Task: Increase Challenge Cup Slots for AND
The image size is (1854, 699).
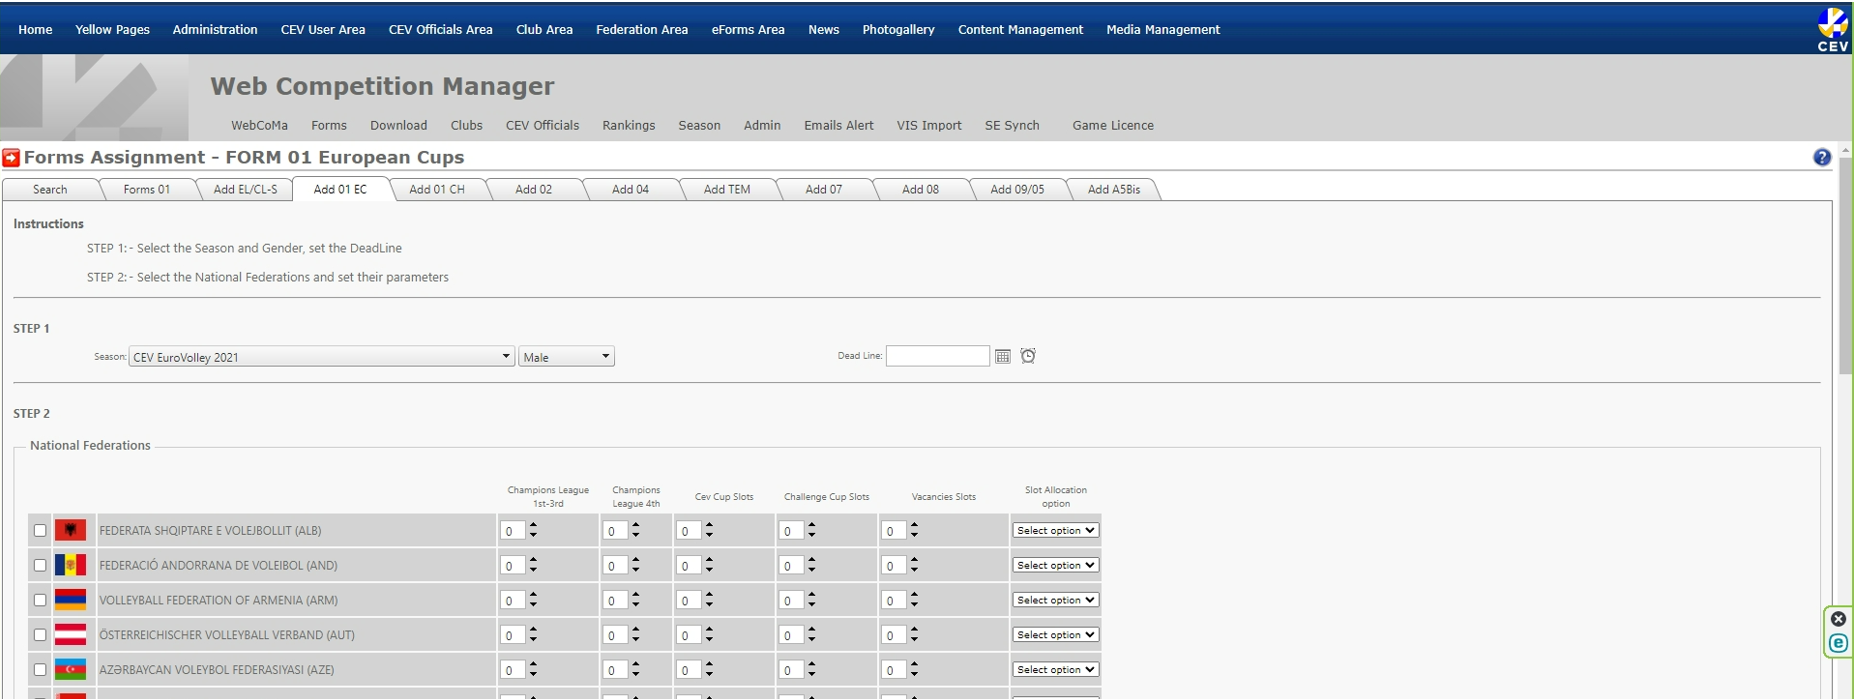Action: [x=811, y=561]
